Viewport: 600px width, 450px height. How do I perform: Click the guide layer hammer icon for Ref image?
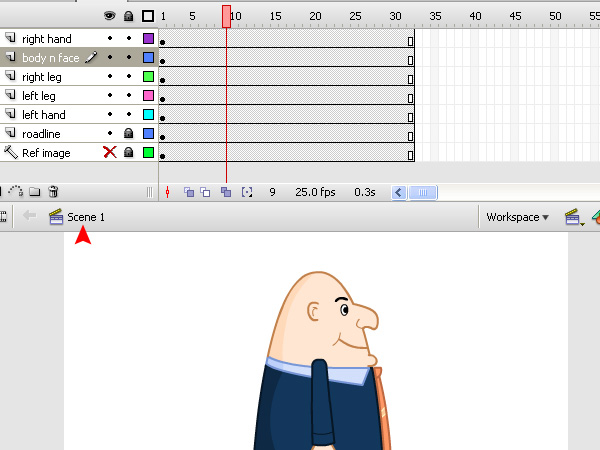coord(11,152)
